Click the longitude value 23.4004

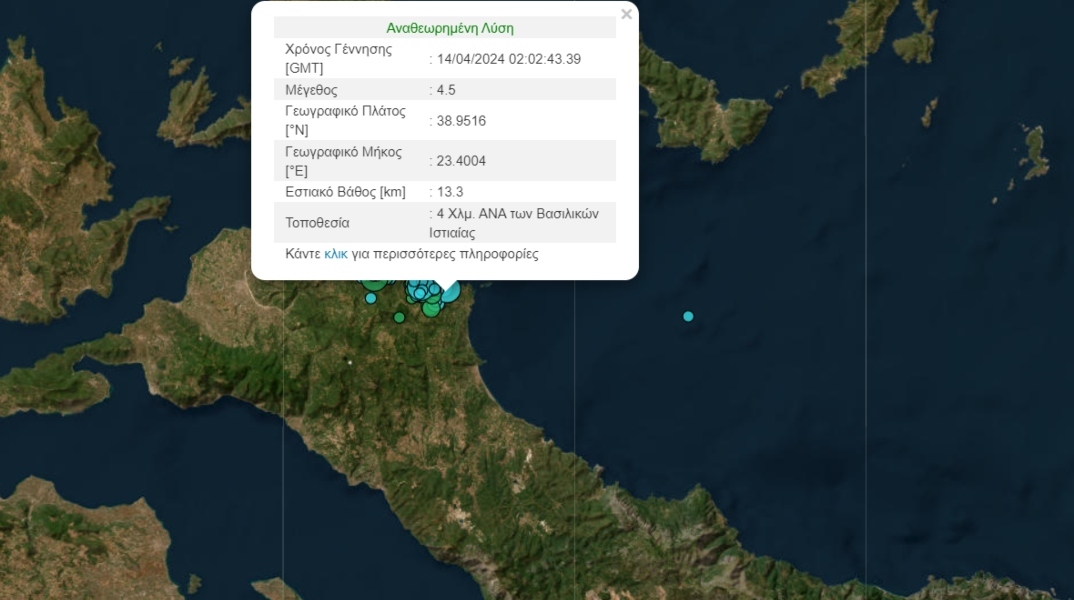(461, 161)
